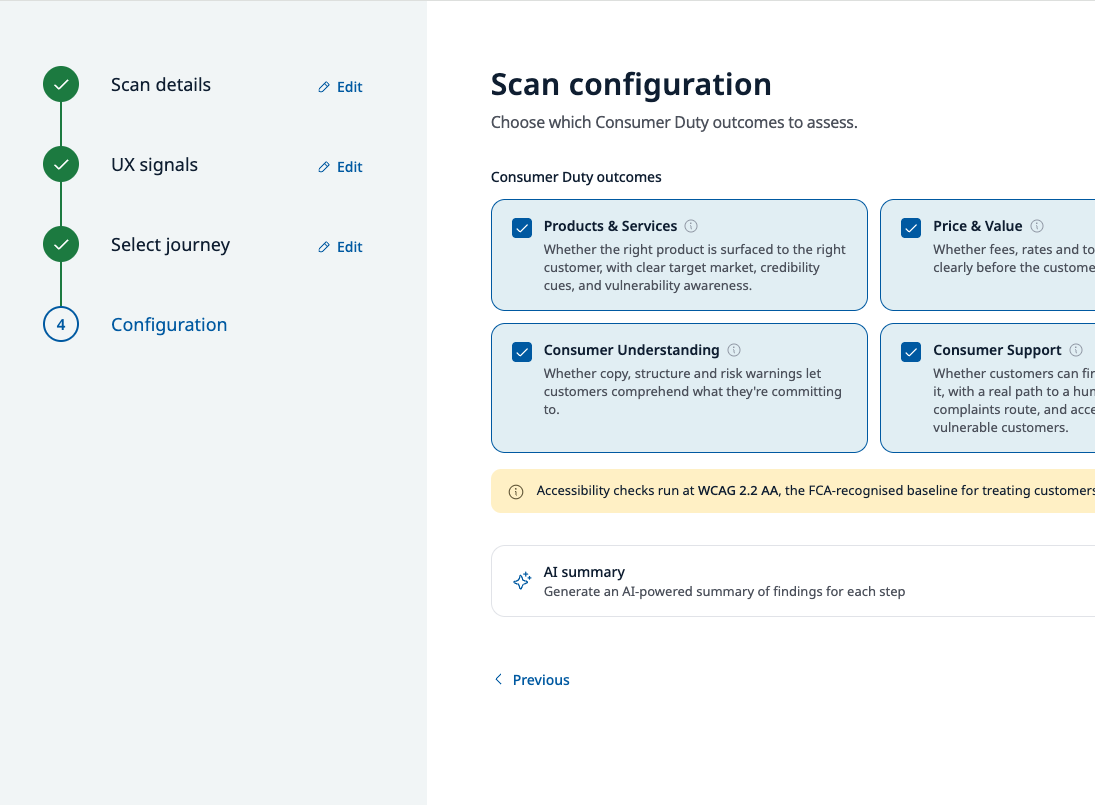Click the step 4 Configuration circle
The height and width of the screenshot is (805, 1095).
[x=61, y=325]
